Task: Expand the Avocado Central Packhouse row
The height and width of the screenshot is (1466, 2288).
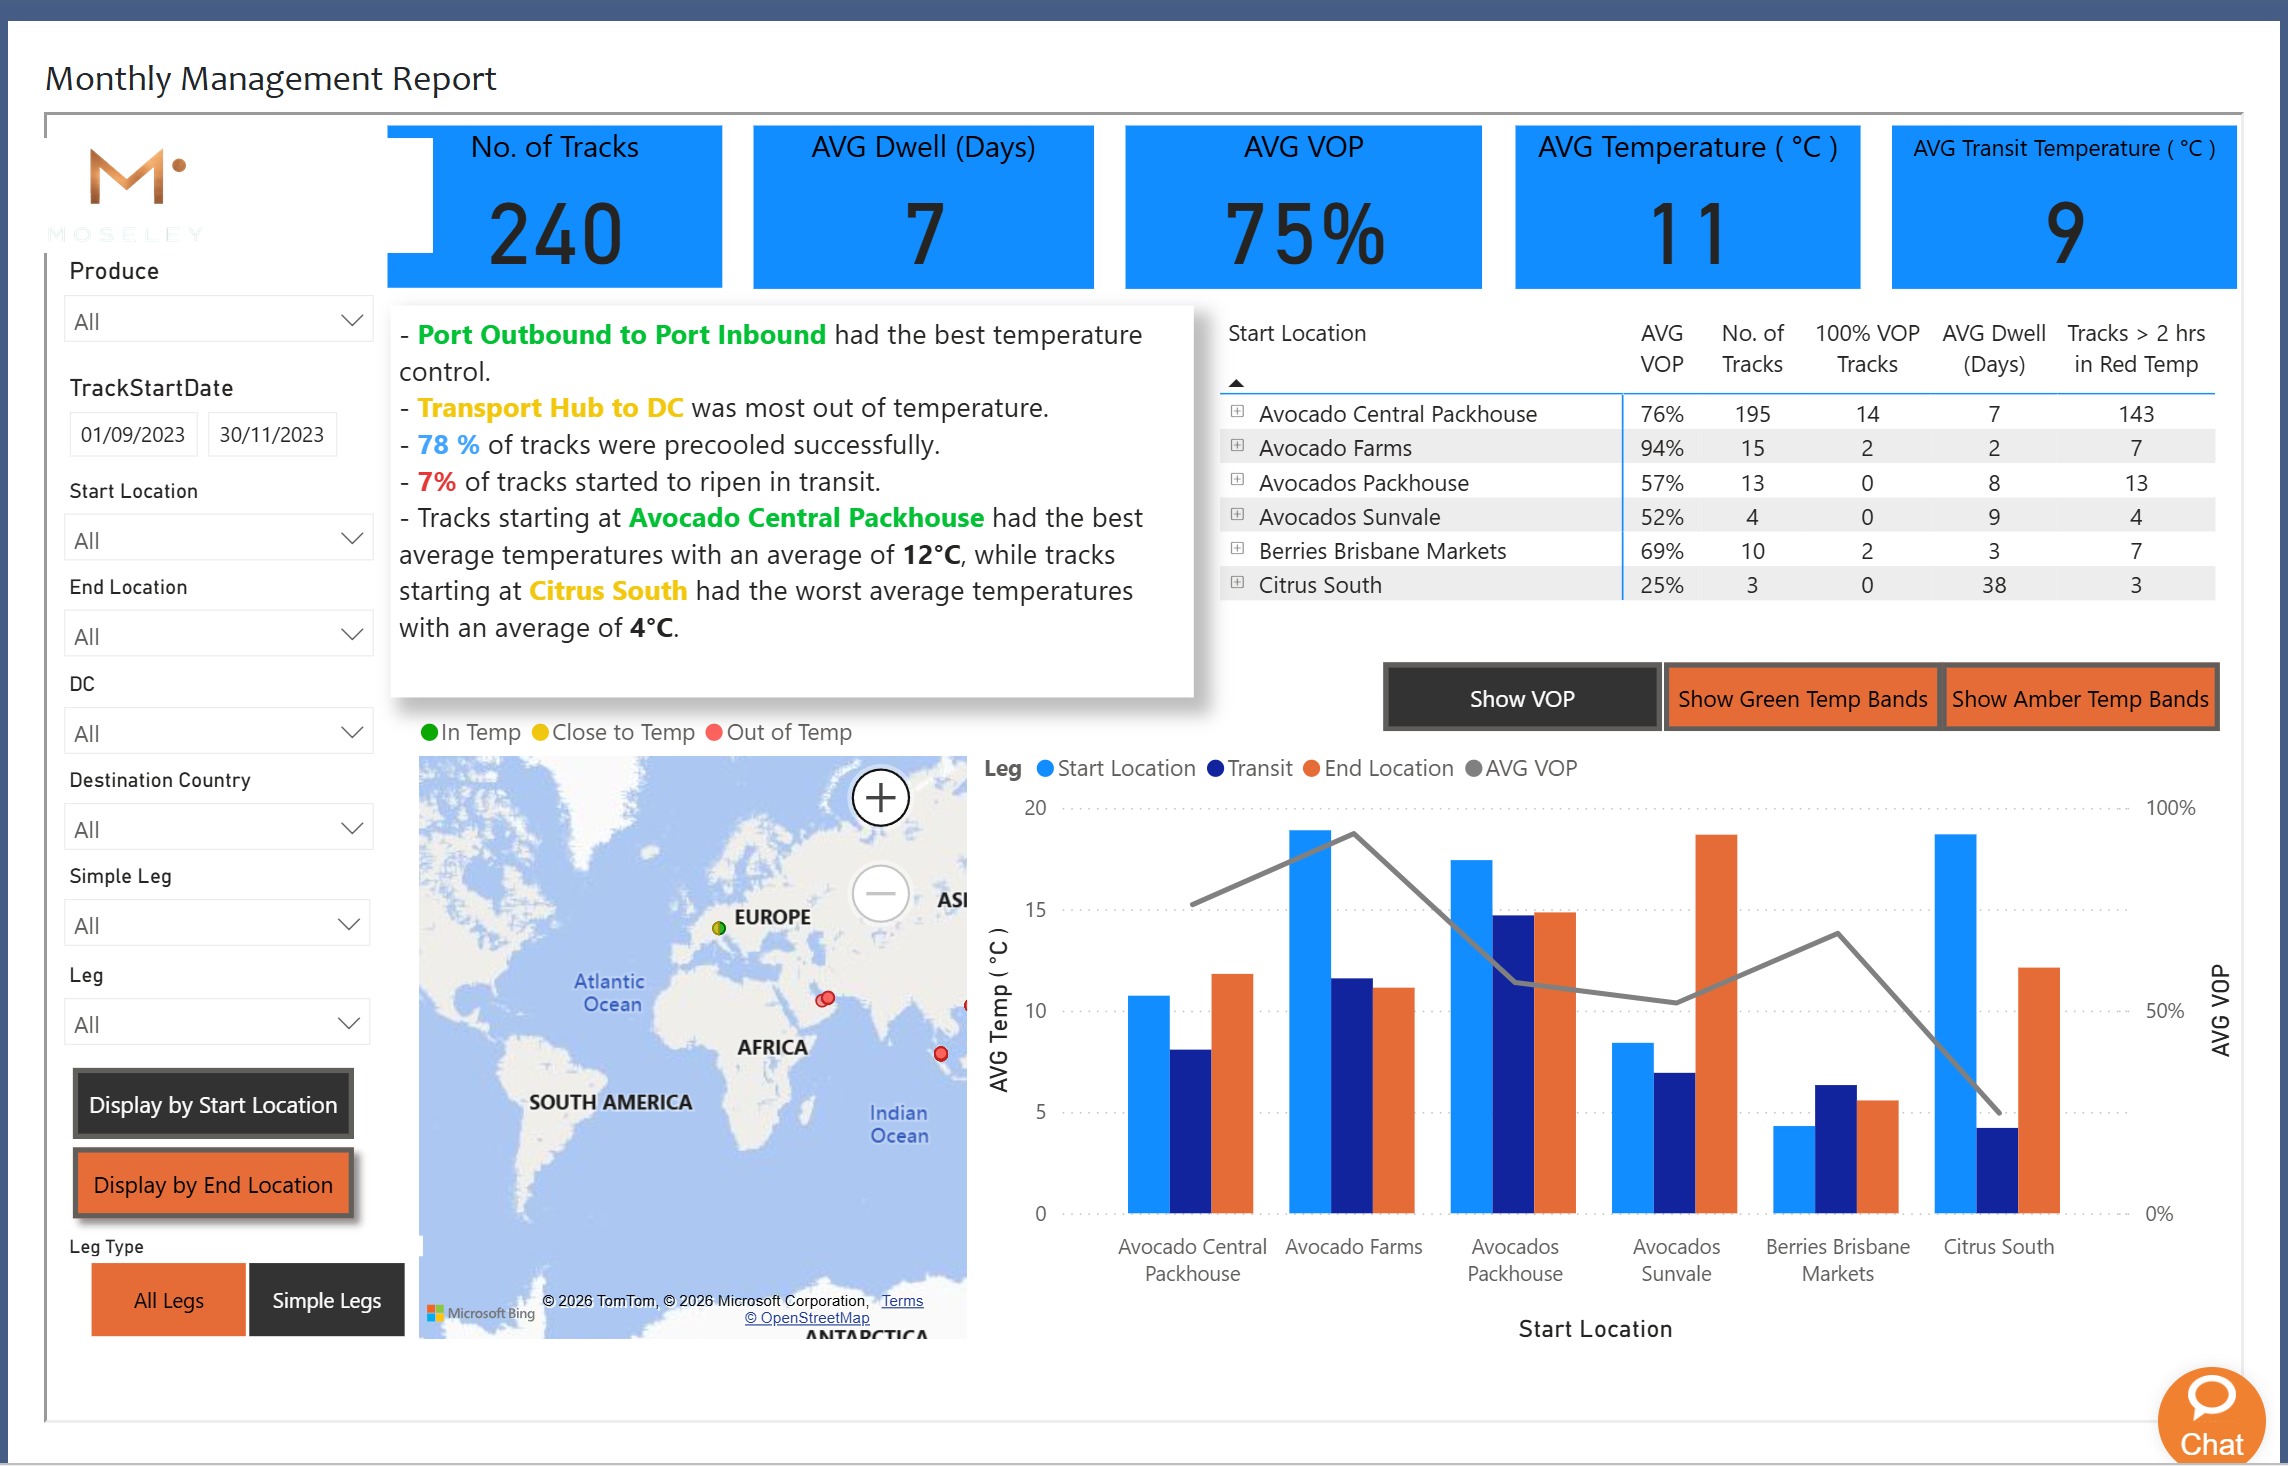Action: [x=1237, y=412]
